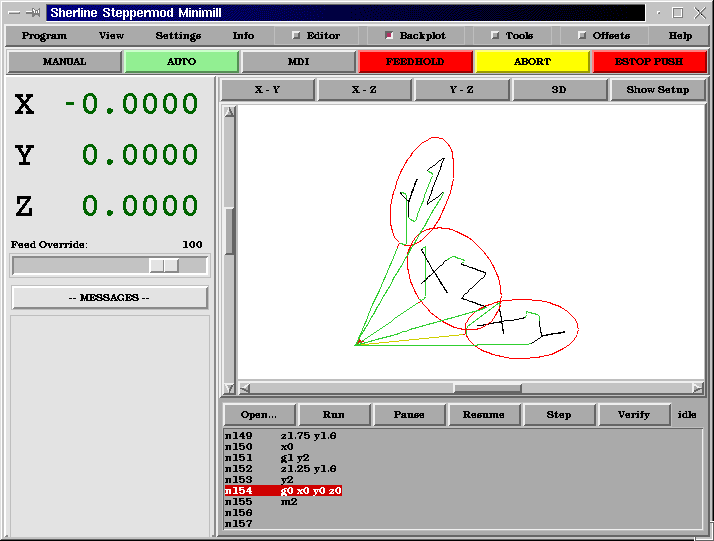
Task: Toggle the Backplot checkbox
Action: click(389, 36)
